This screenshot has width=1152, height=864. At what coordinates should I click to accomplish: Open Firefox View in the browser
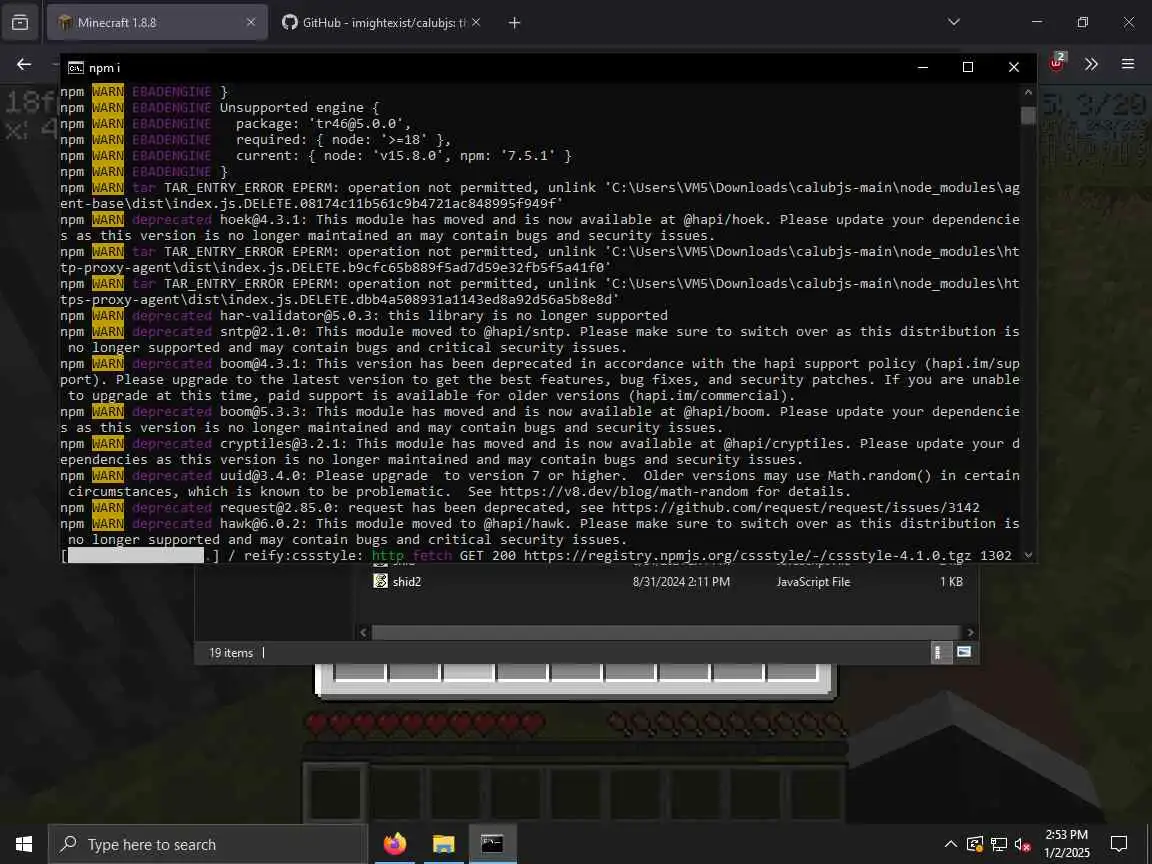tap(20, 23)
